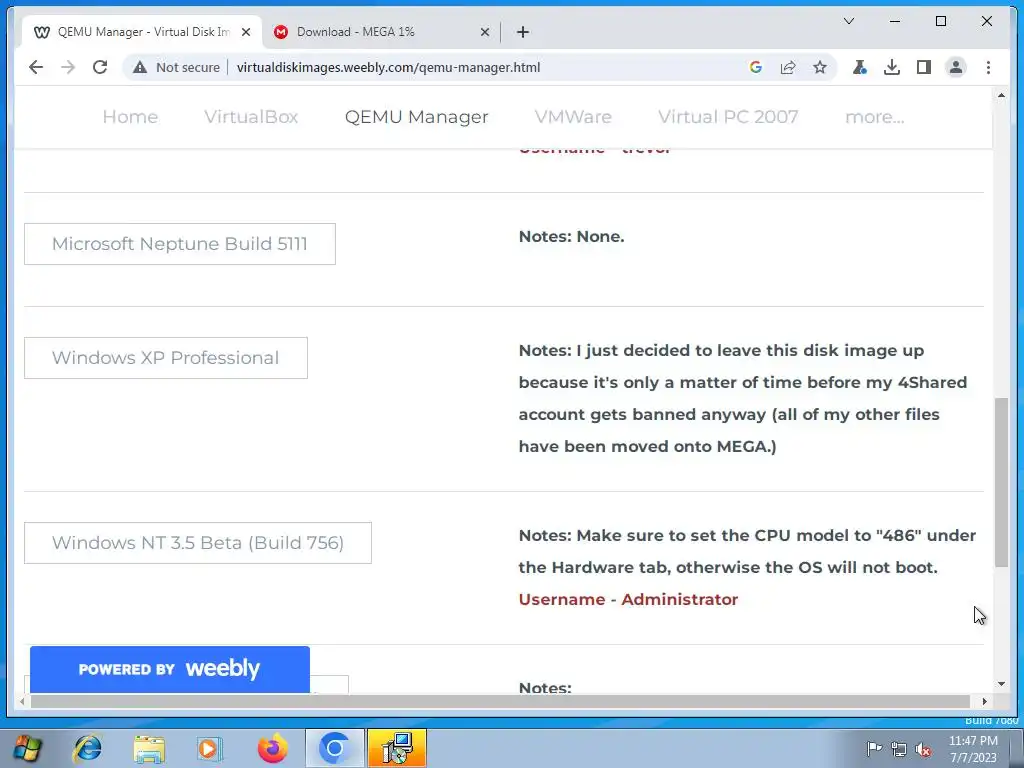Switch to the Chrome taskbar button
The height and width of the screenshot is (768, 1024).
pyautogui.click(x=334, y=748)
